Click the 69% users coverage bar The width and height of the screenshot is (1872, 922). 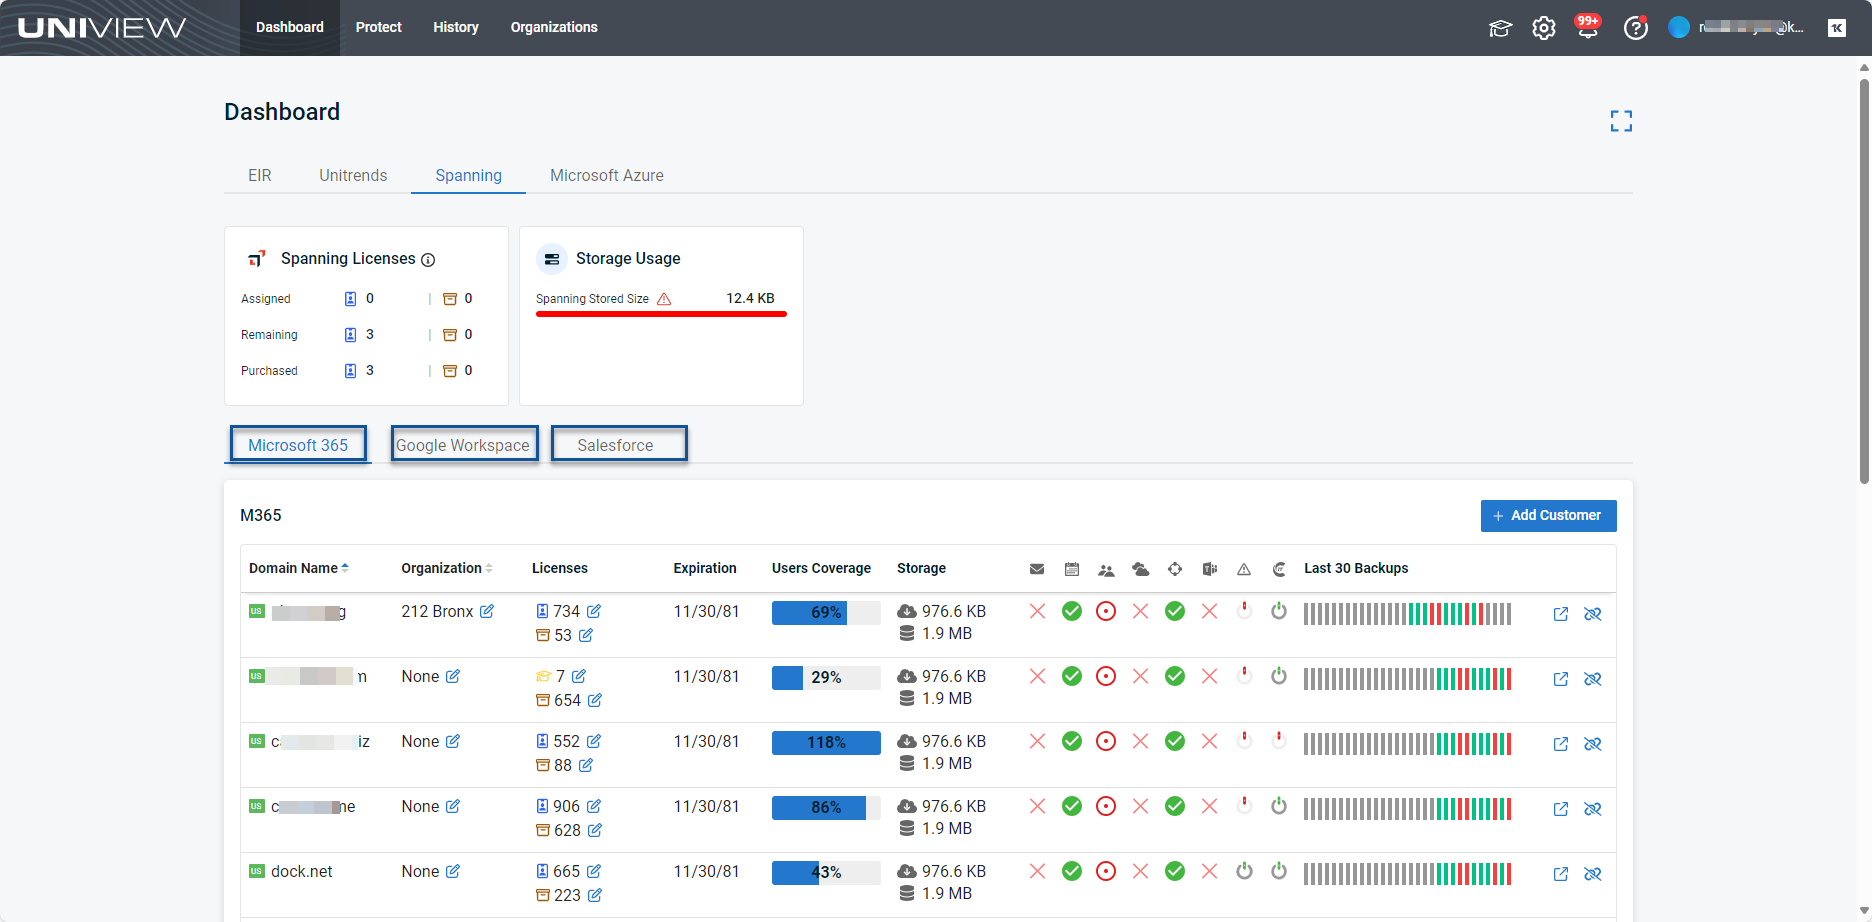coord(826,612)
